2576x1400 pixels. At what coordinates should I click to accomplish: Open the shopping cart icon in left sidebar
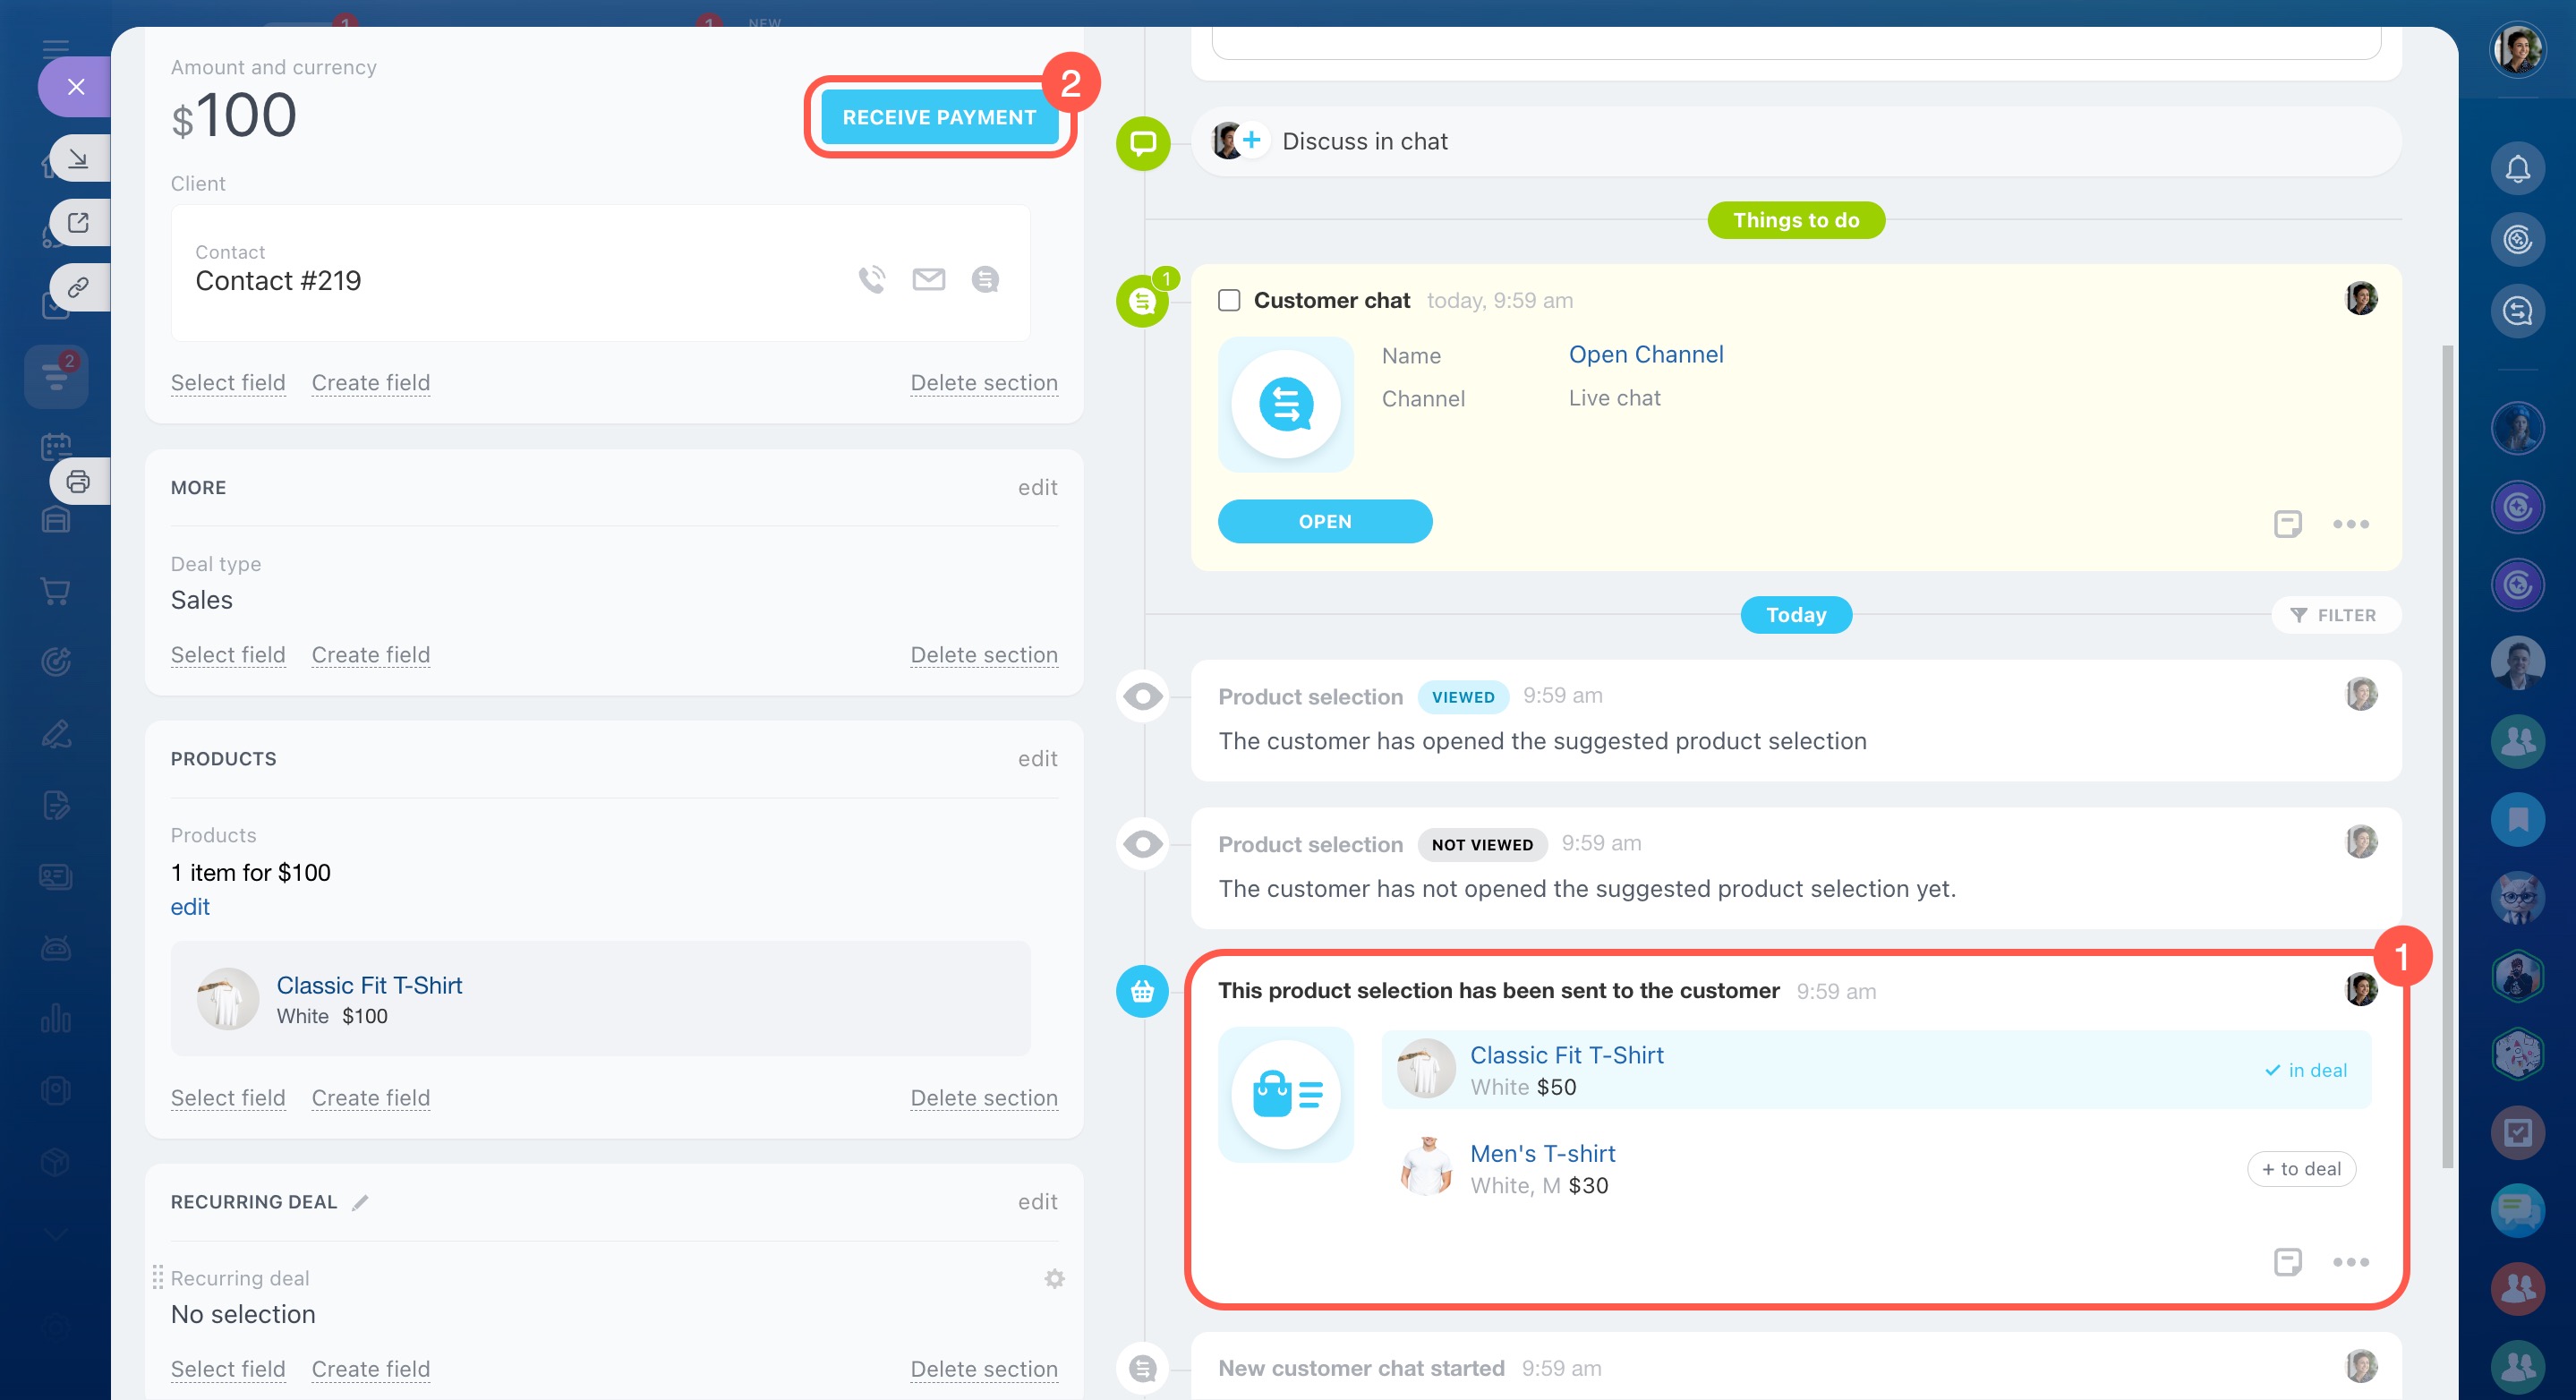(x=56, y=591)
